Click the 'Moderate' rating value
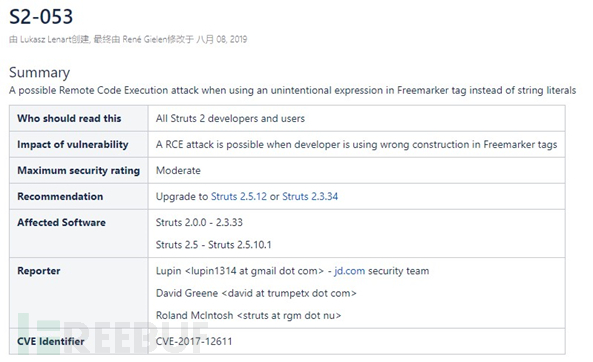This screenshot has height=362, width=593. 178,171
